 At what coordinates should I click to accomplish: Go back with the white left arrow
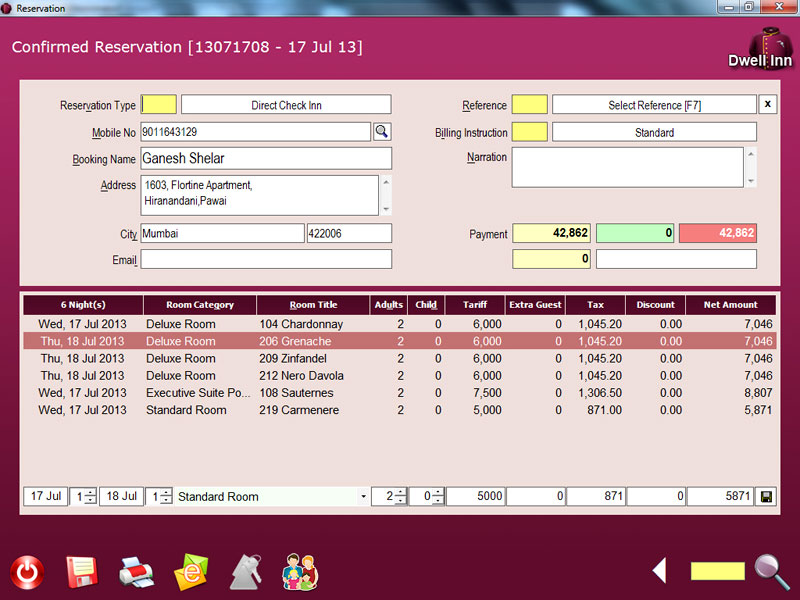pyautogui.click(x=659, y=571)
